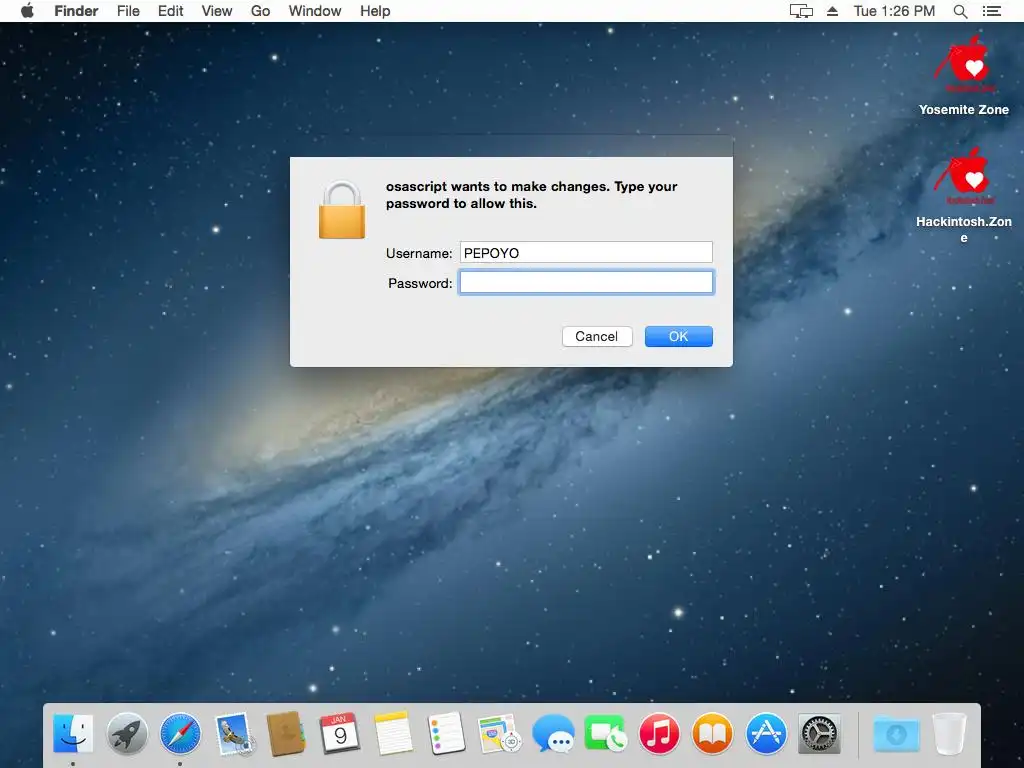Click the gold padlock icon in dialog
This screenshot has width=1024, height=768.
342,210
